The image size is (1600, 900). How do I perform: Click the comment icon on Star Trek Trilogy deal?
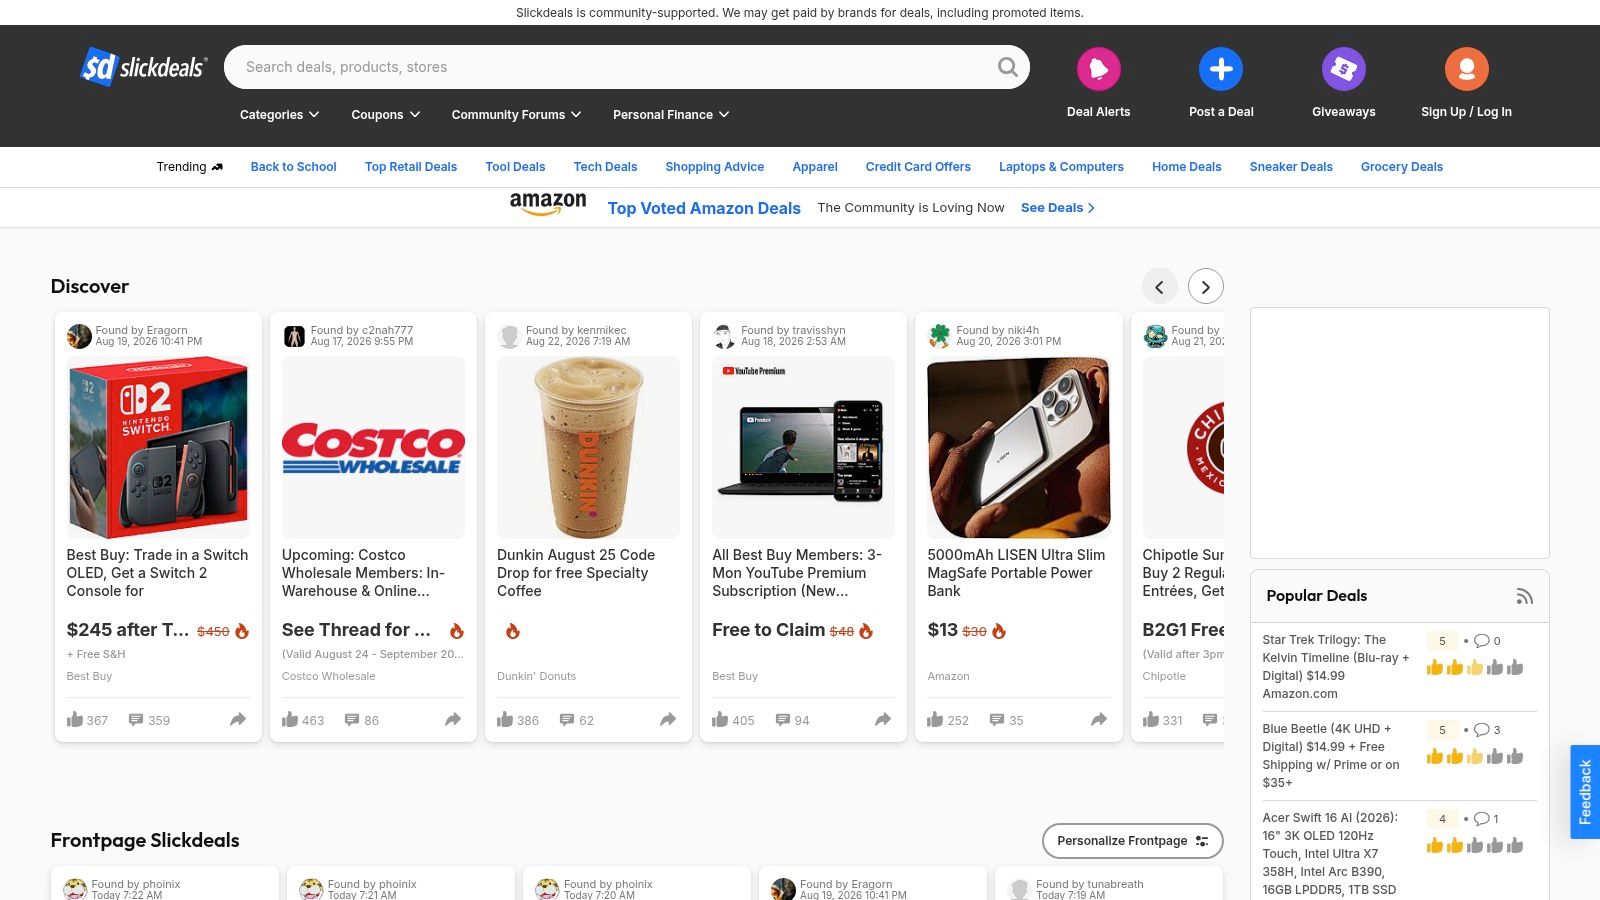[1482, 641]
